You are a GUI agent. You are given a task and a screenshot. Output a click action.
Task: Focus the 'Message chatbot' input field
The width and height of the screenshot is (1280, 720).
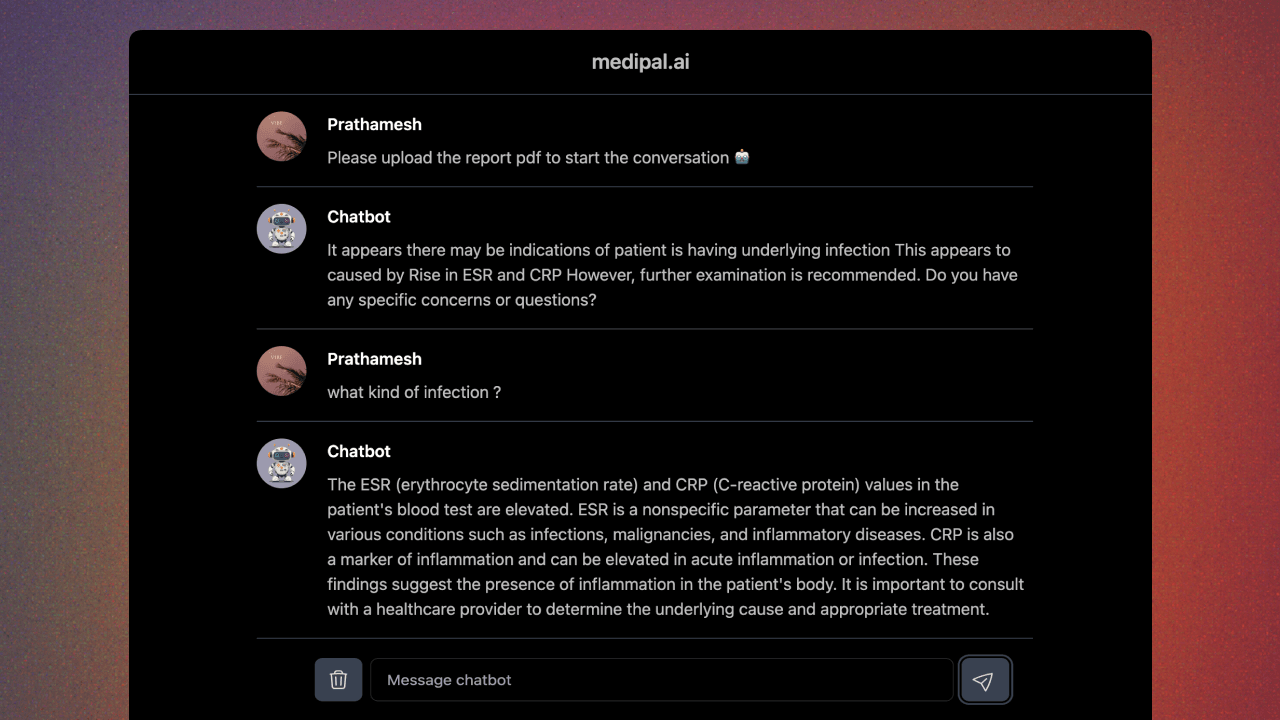(661, 680)
